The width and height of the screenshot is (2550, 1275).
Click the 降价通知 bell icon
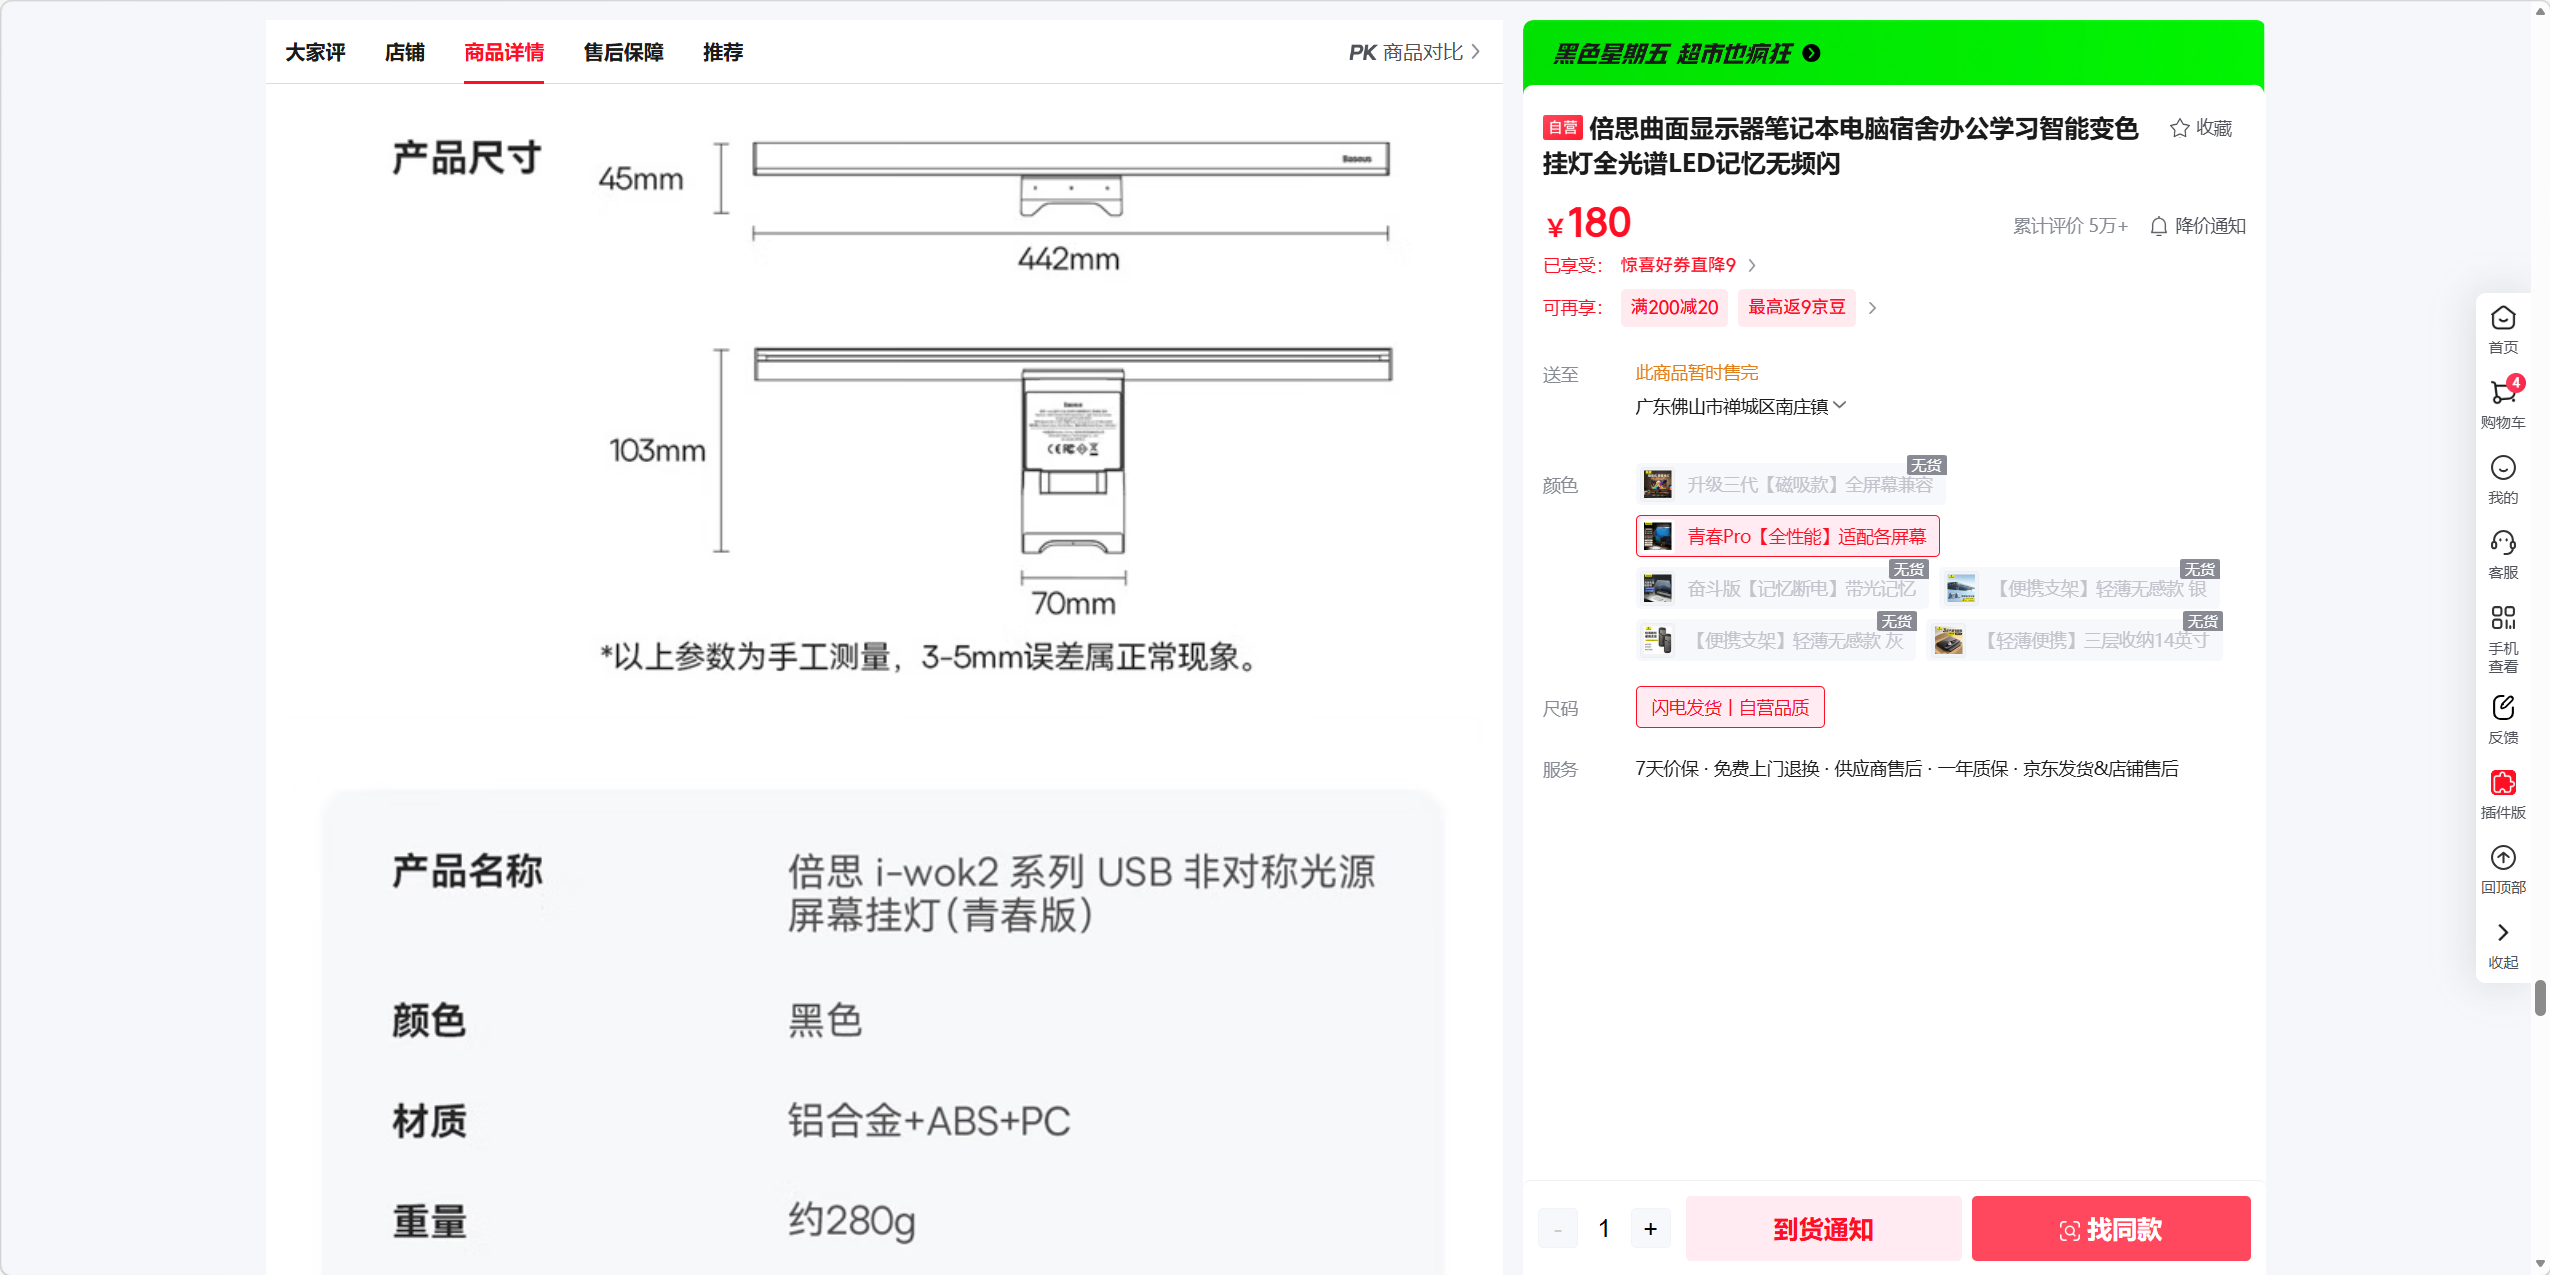(2158, 226)
